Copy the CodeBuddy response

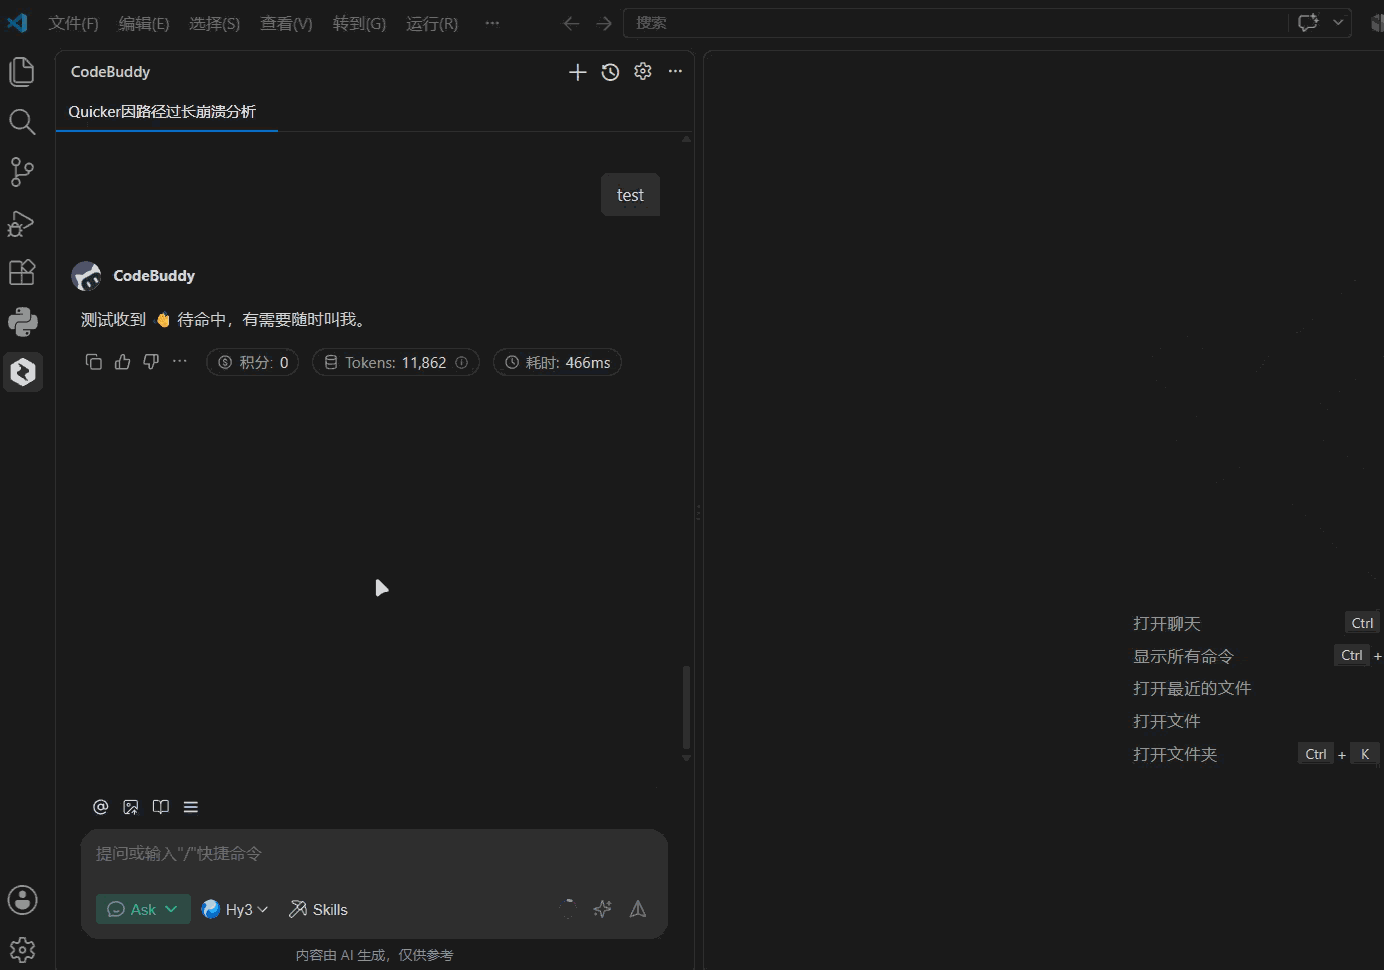(x=94, y=362)
